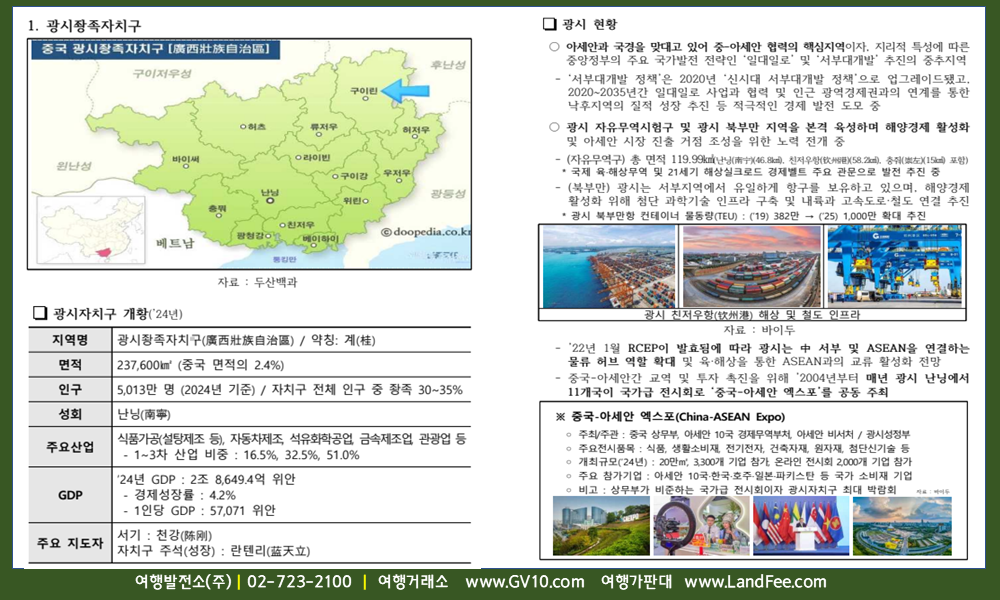Click the blue map title banner 중국 광시좡족자치구
The height and width of the screenshot is (600, 1000).
click(156, 49)
